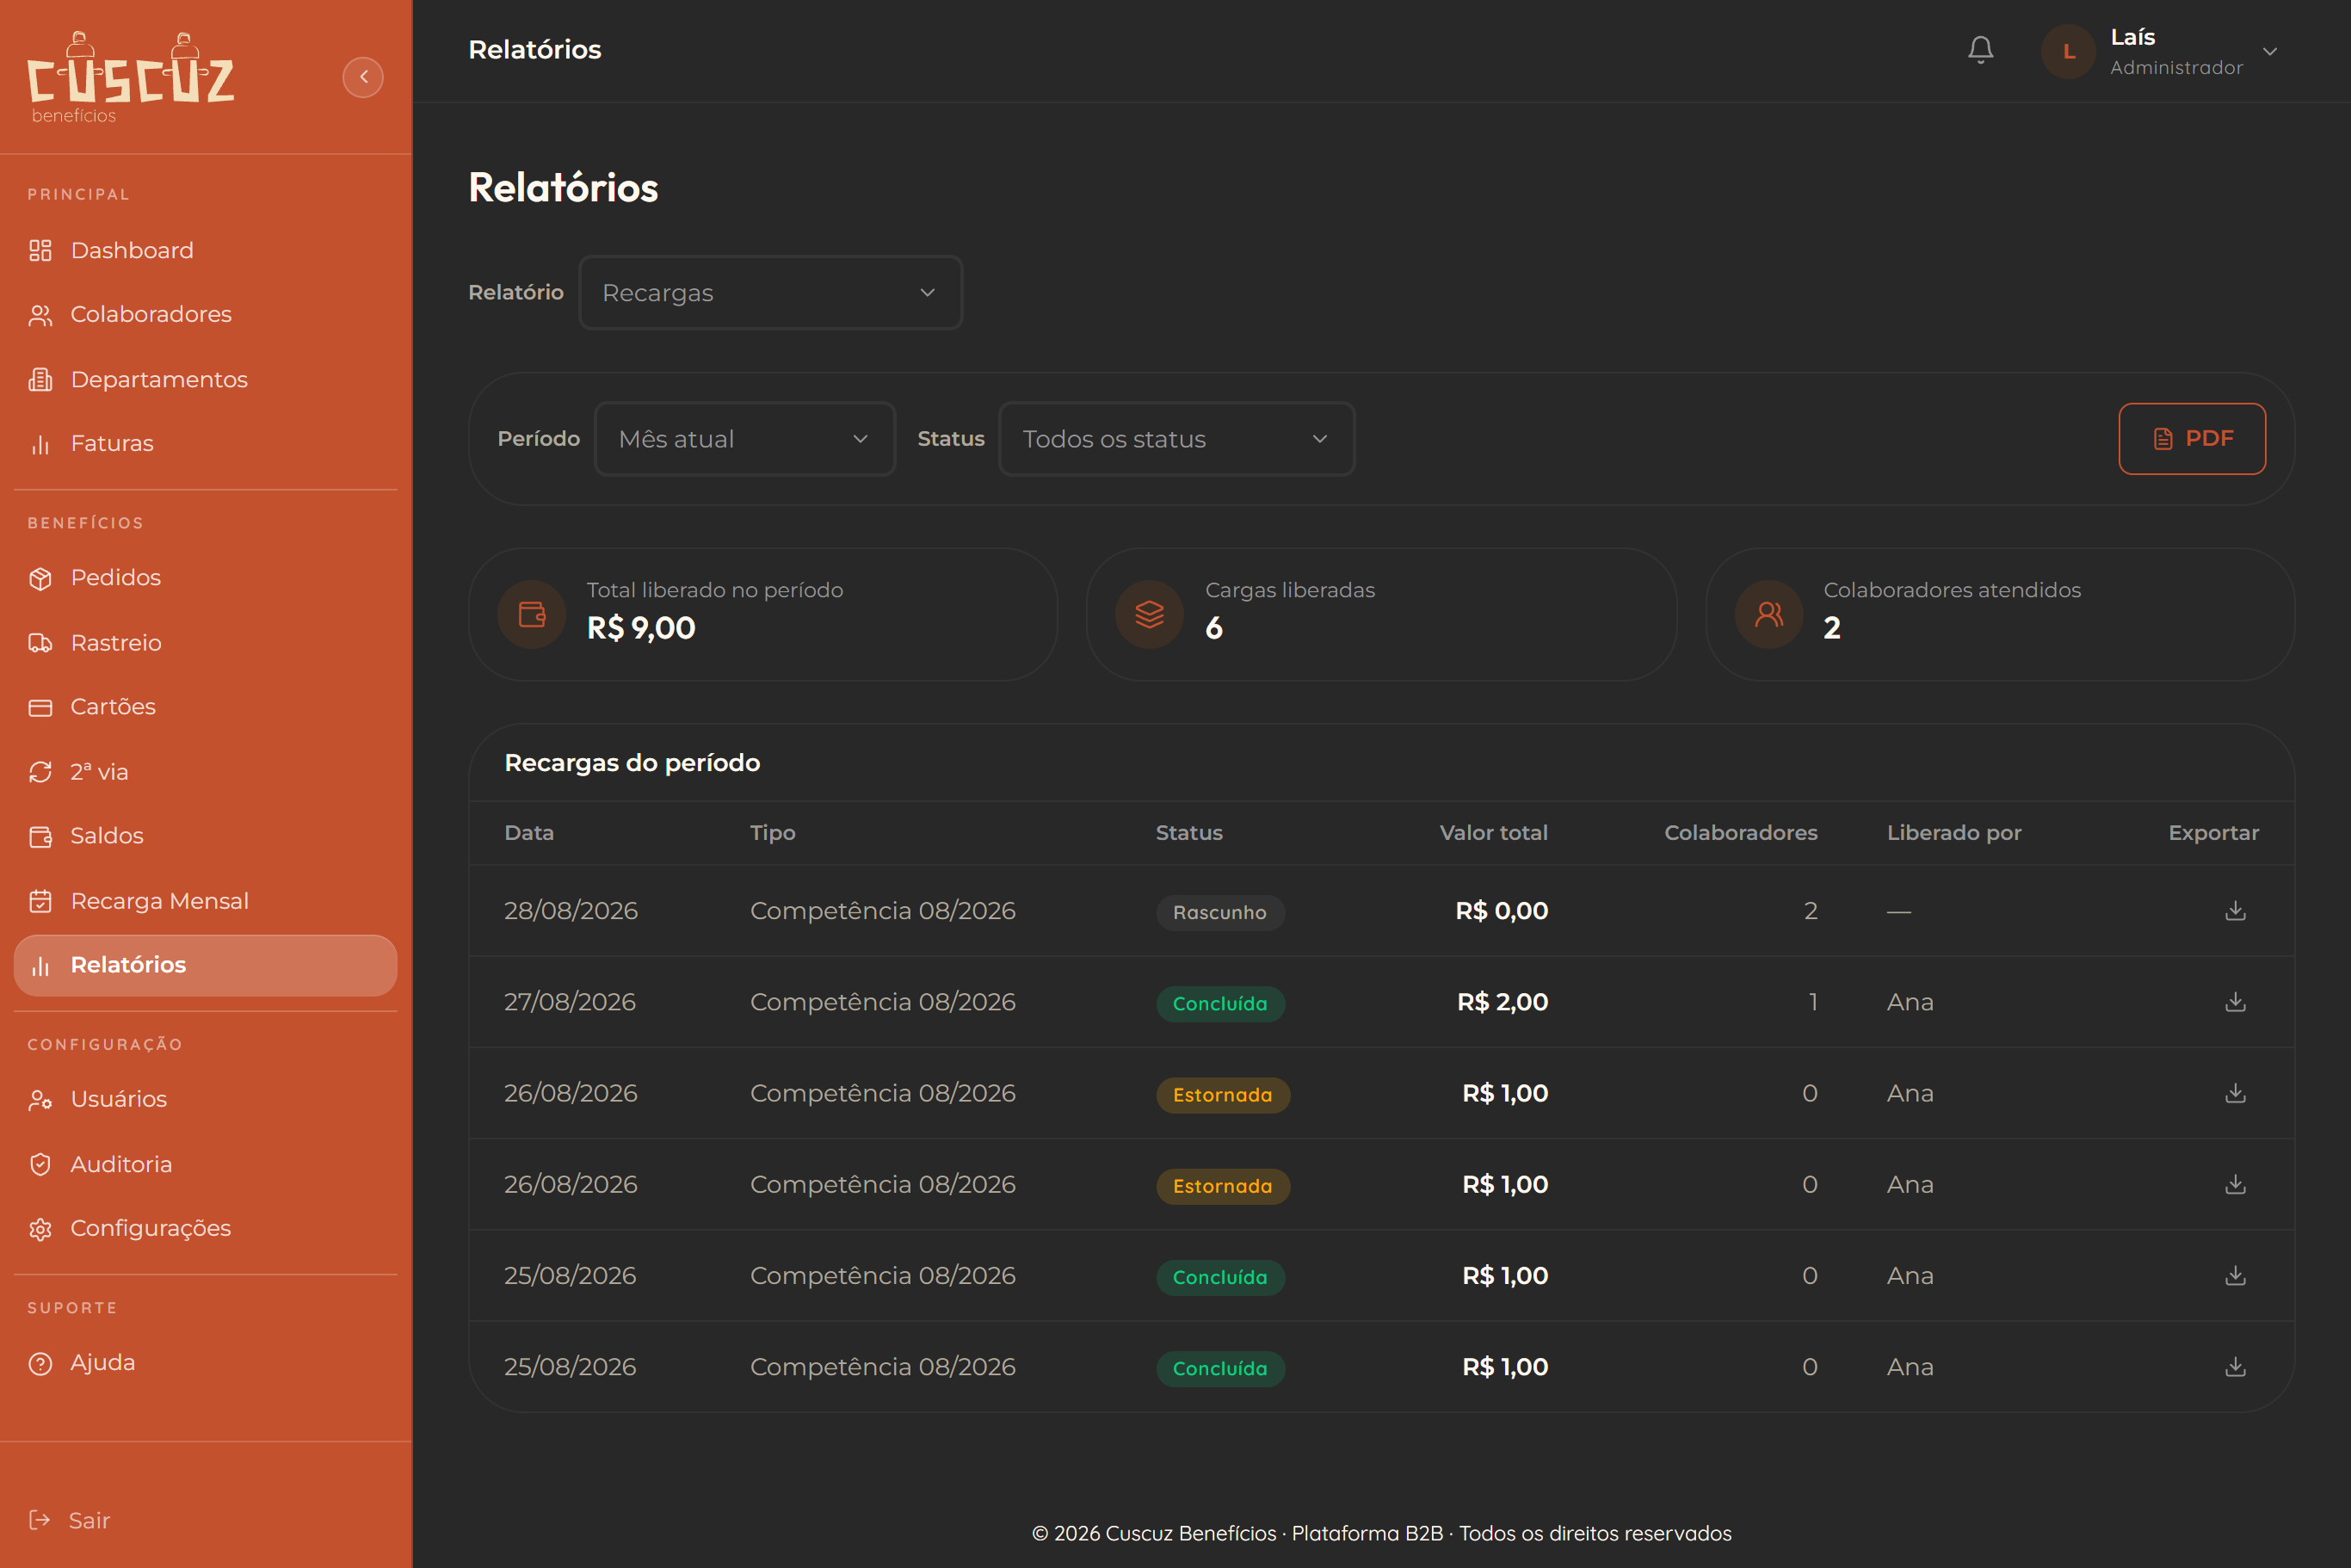Click the Exportar column header

click(x=2213, y=832)
